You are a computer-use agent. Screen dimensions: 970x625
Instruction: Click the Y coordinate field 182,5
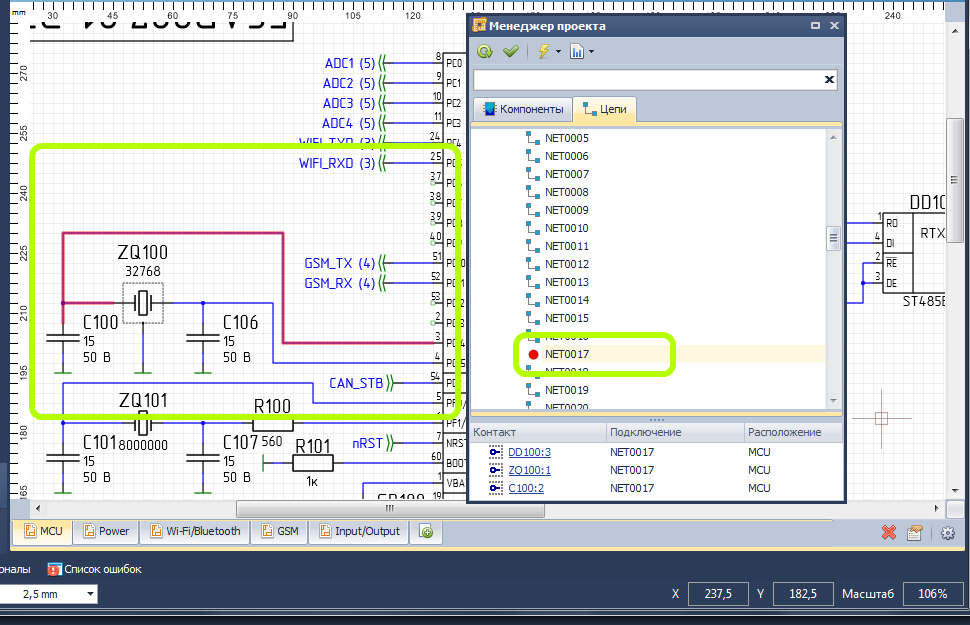pos(803,594)
